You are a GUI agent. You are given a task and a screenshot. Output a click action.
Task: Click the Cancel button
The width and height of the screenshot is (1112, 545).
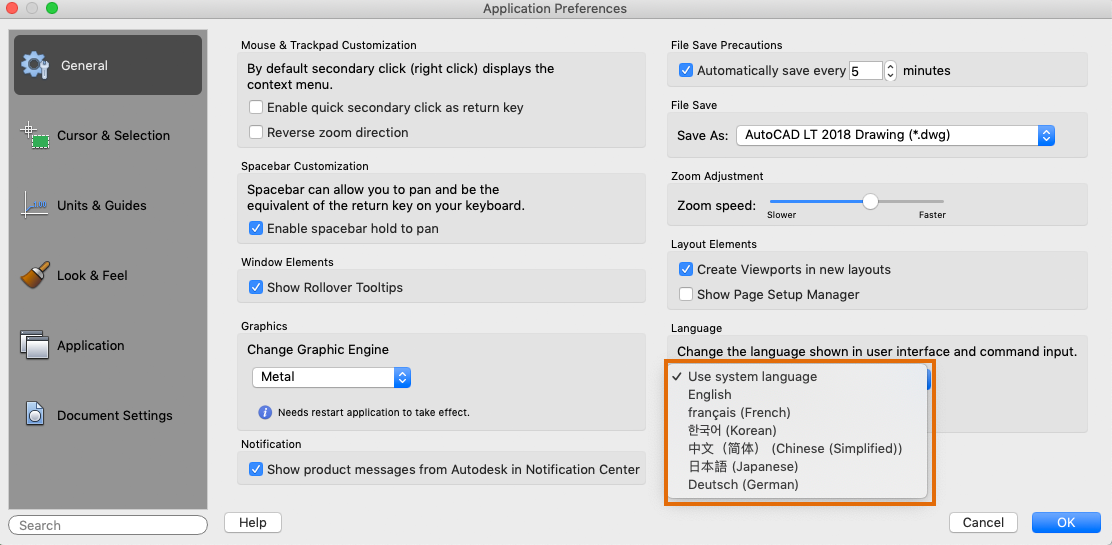coord(983,522)
